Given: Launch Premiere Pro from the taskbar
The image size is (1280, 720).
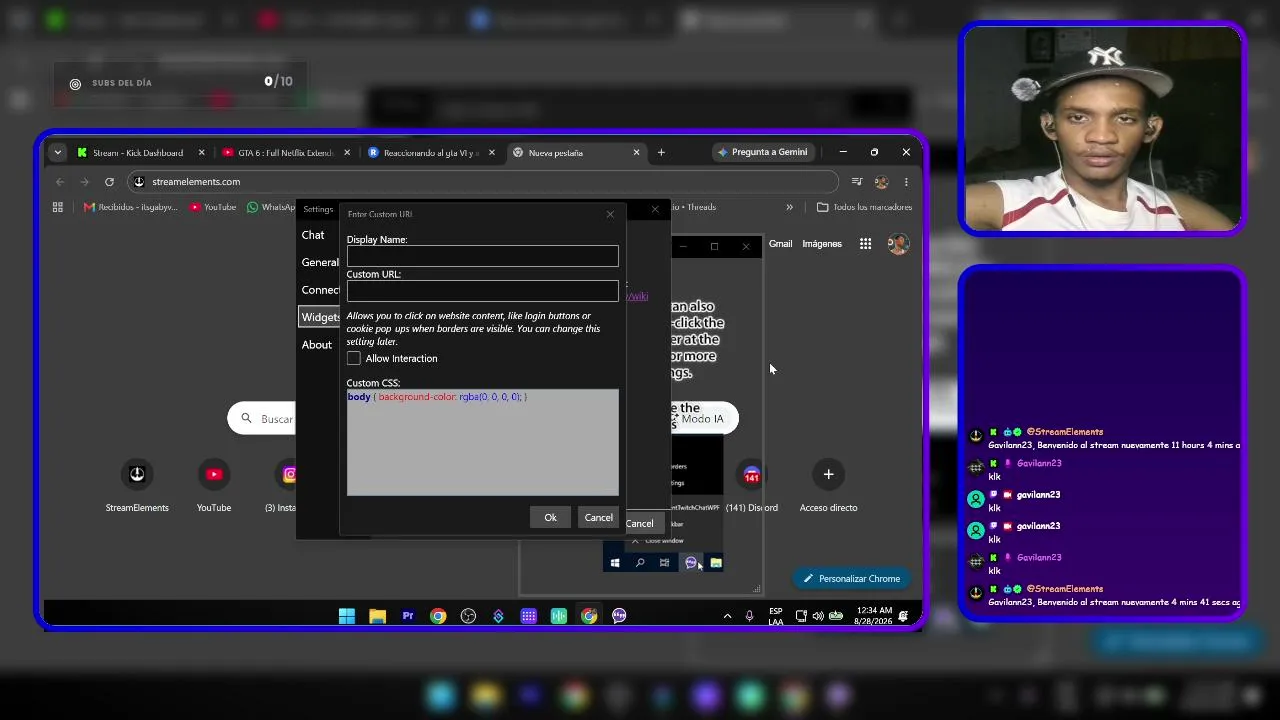Looking at the screenshot, I should 408,616.
